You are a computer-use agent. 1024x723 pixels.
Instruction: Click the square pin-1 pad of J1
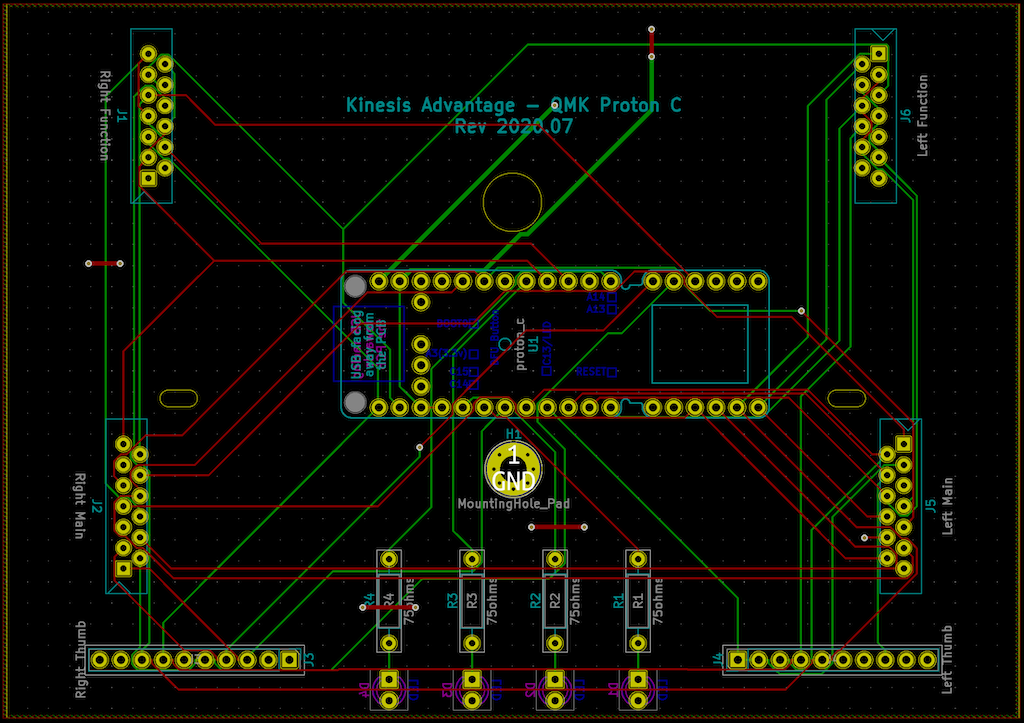[149, 178]
